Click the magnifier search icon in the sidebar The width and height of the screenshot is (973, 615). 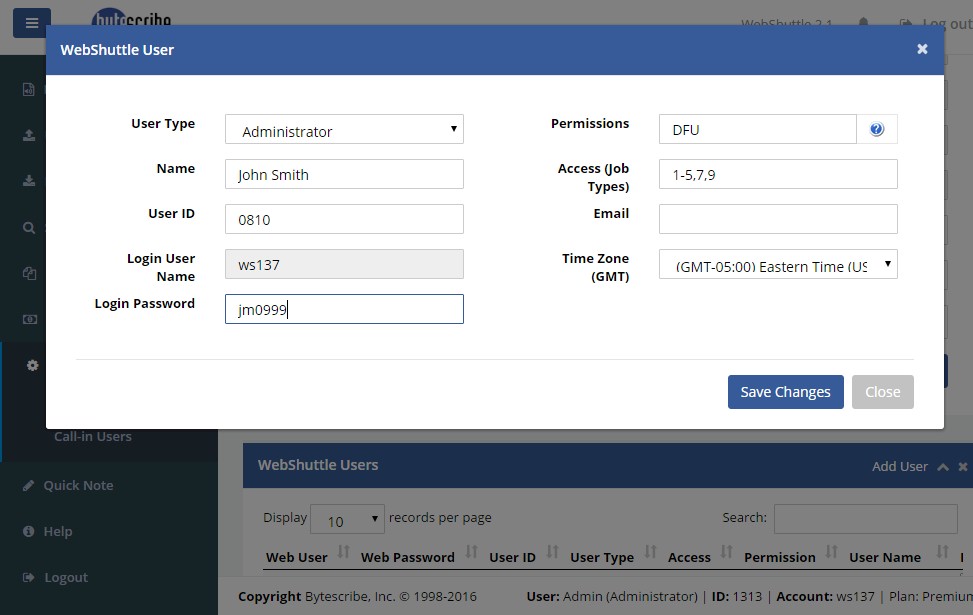pos(29,228)
